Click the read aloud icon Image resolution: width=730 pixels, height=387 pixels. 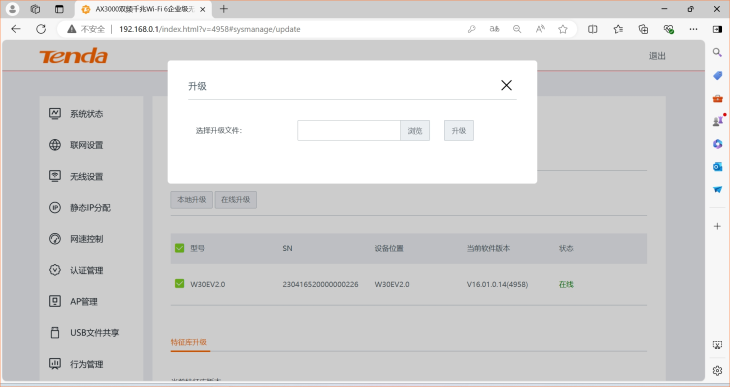[x=540, y=29]
